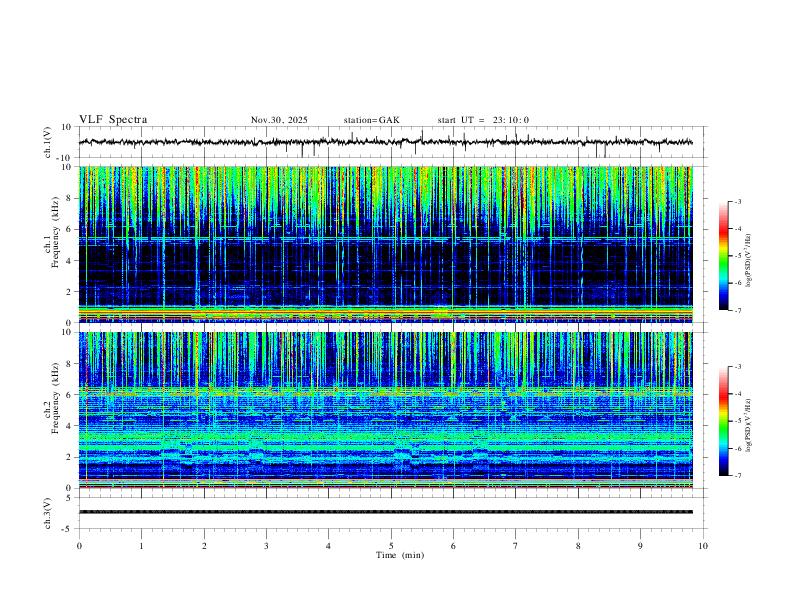
Task: Click the 'station=GAK' label
Action: (x=371, y=120)
